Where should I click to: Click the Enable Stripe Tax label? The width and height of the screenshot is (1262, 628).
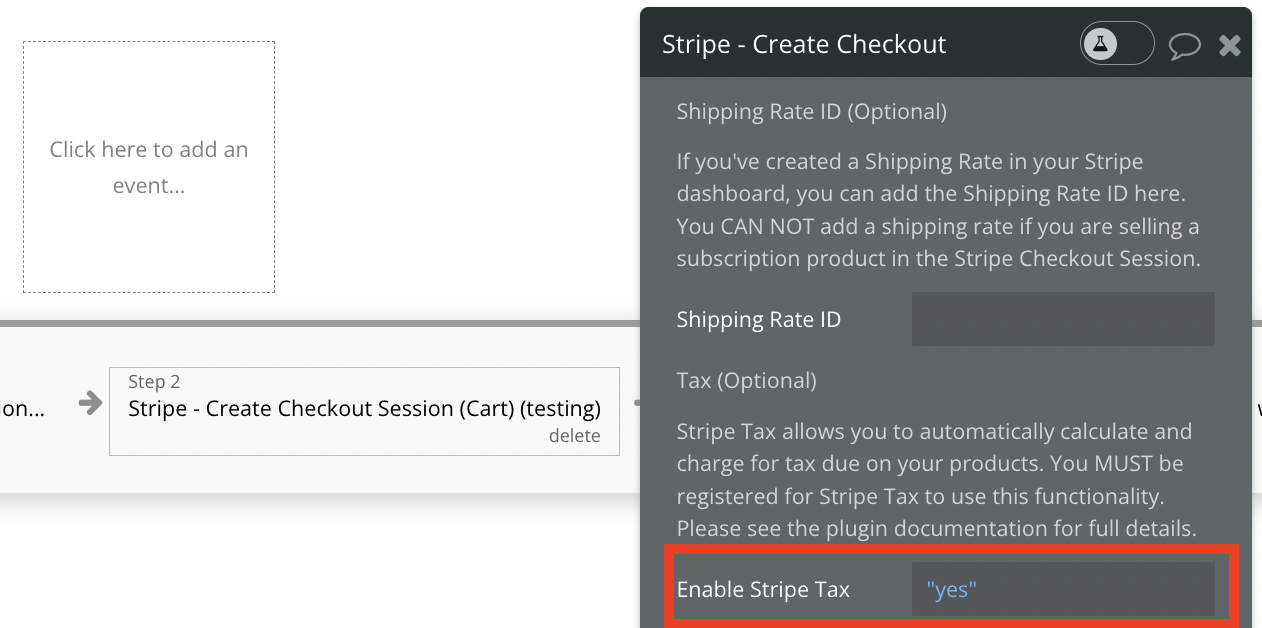pos(763,589)
